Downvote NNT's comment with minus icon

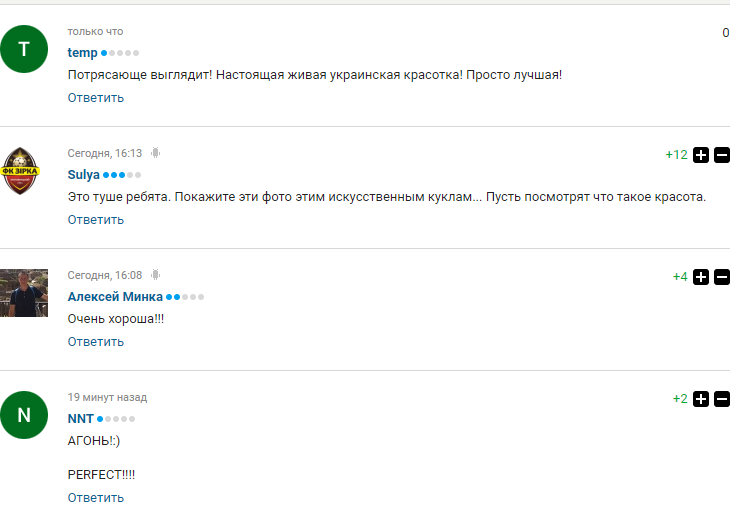point(722,399)
